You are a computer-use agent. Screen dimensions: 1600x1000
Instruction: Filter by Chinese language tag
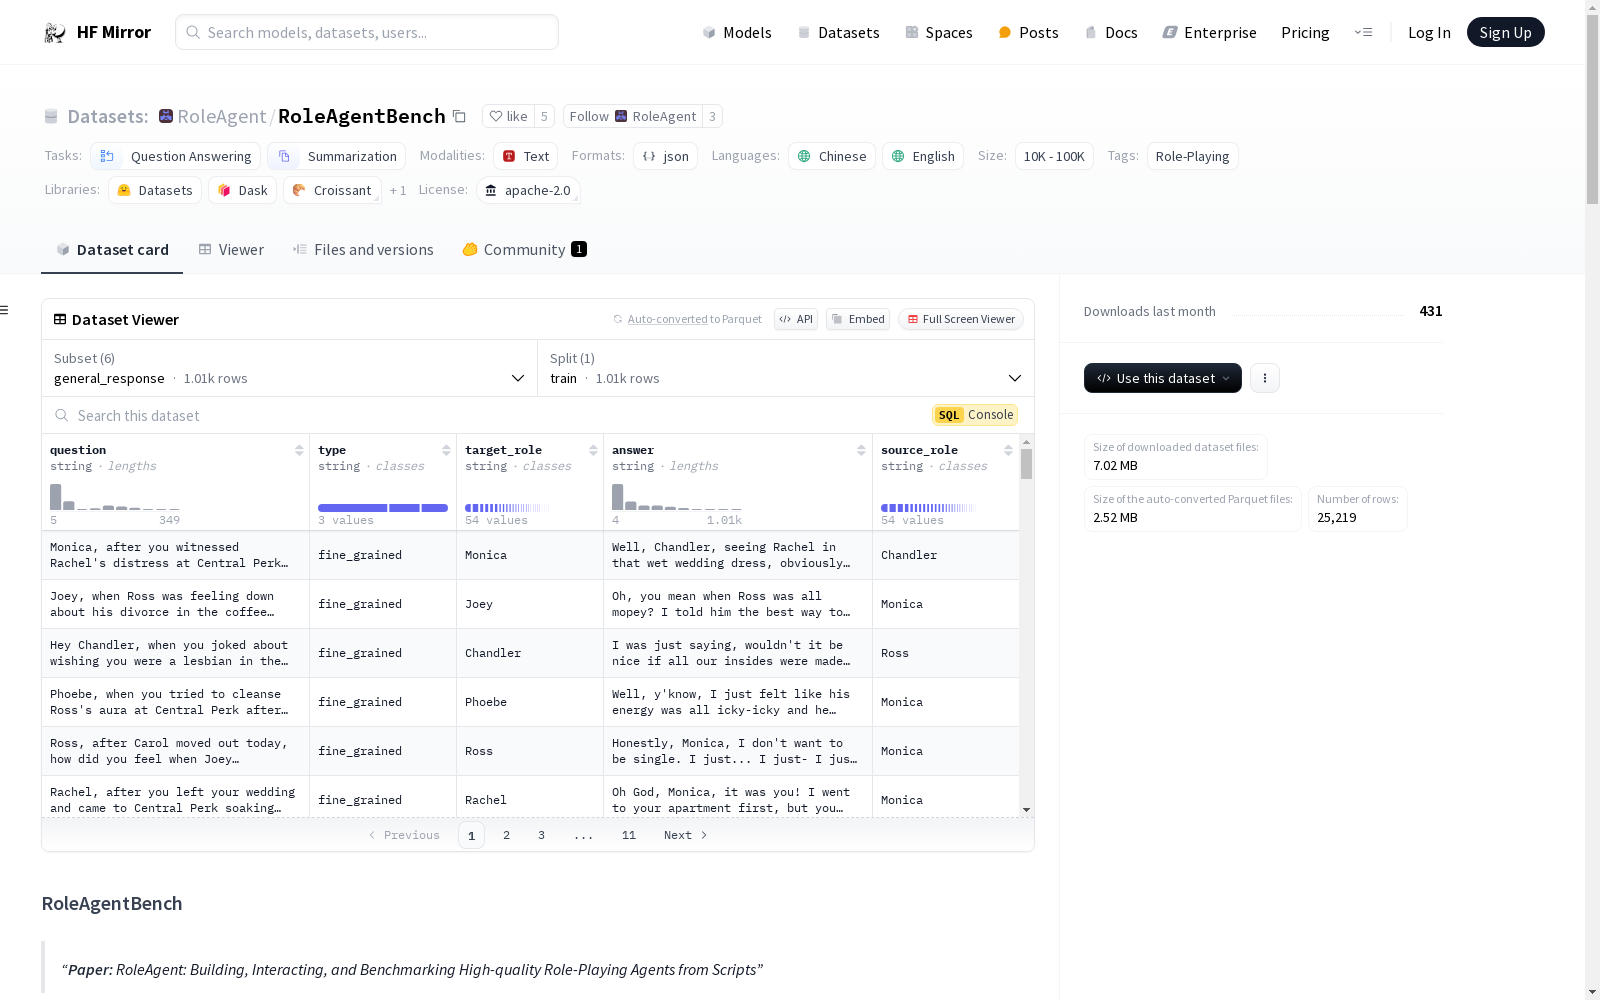832,156
